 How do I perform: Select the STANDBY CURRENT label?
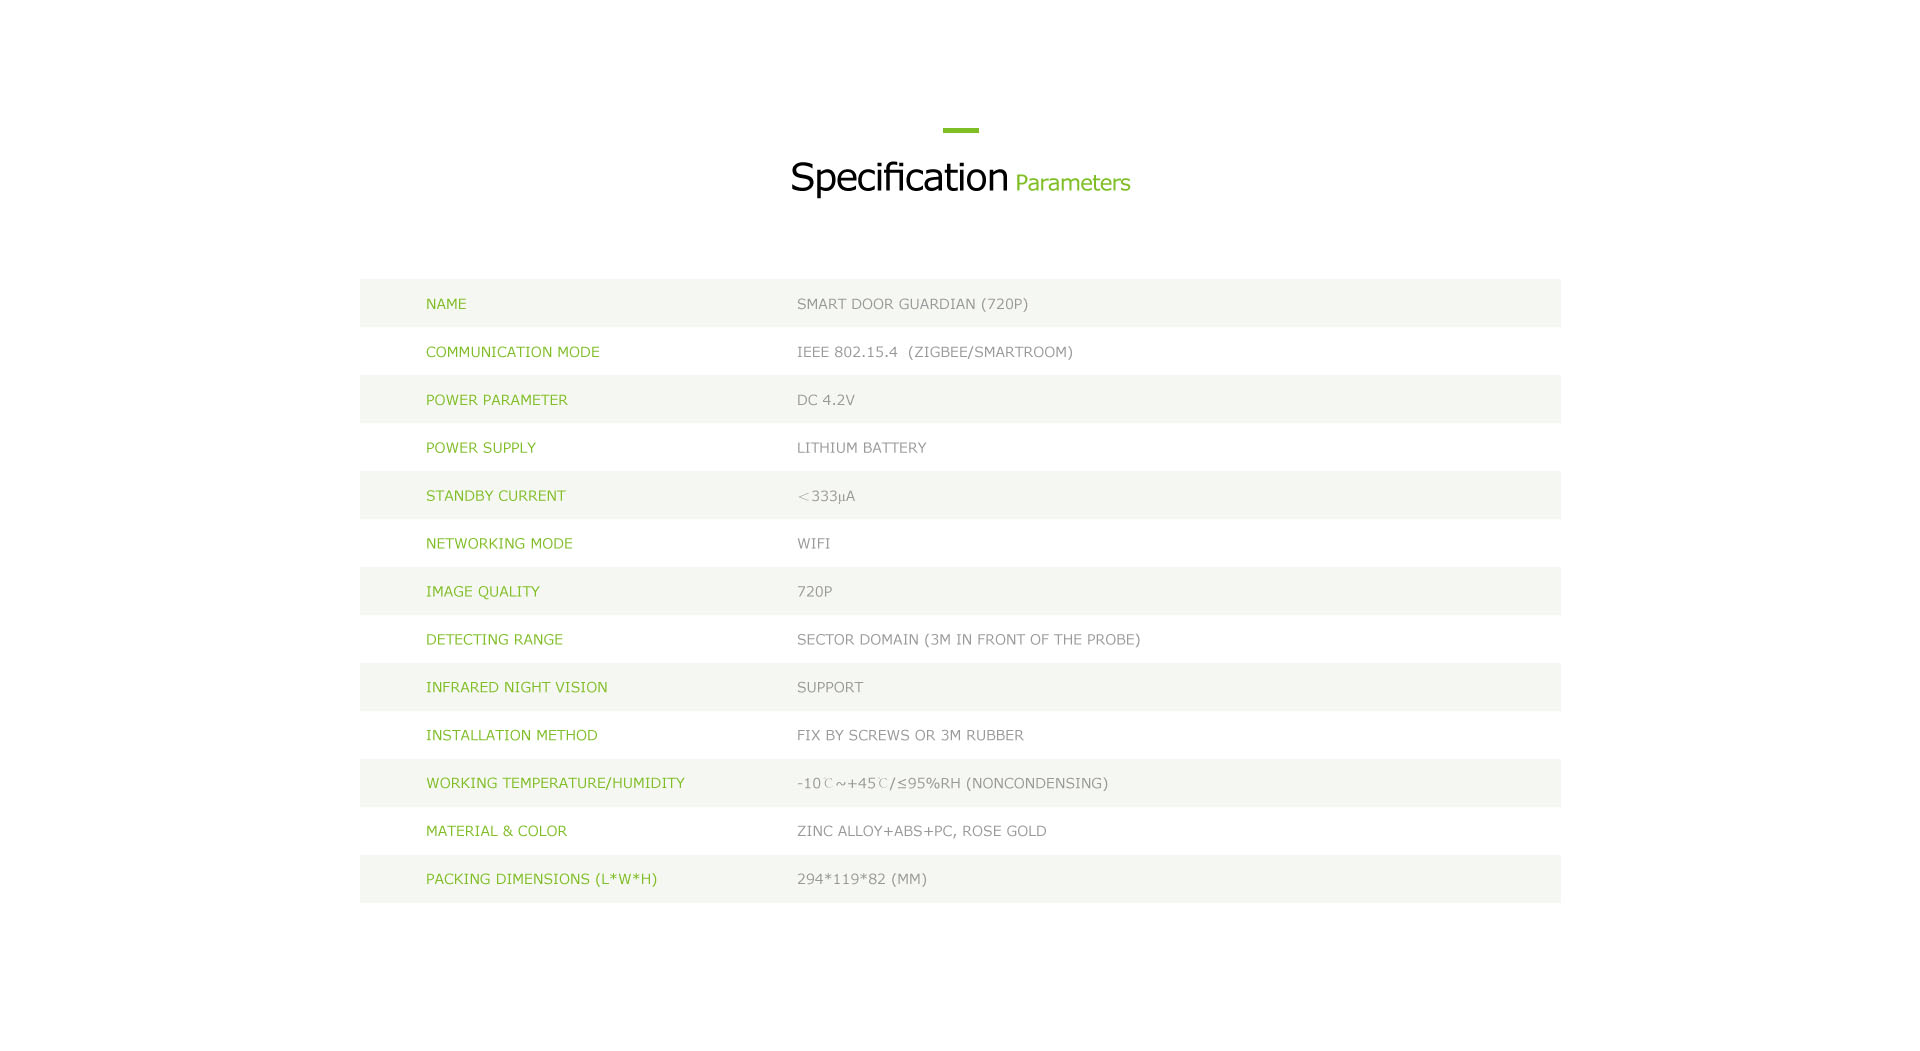(x=496, y=496)
